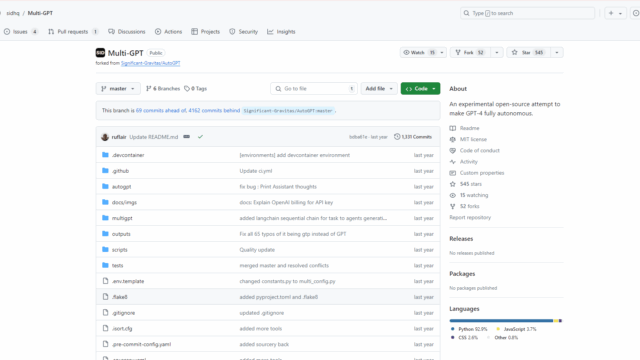This screenshot has width=640, height=360.
Task: Go to the Actions tab
Action: tap(168, 31)
